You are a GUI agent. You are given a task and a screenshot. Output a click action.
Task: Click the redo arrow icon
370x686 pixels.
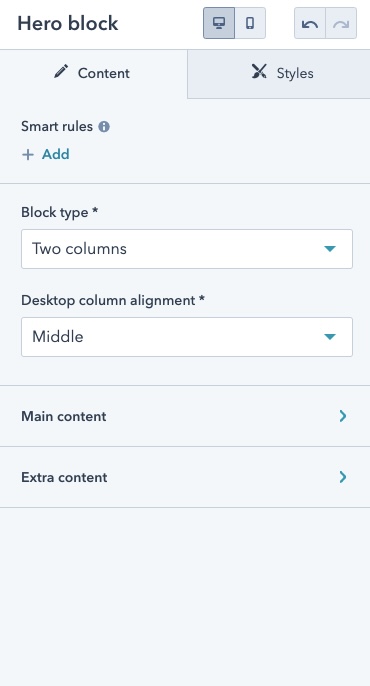pyautogui.click(x=341, y=23)
